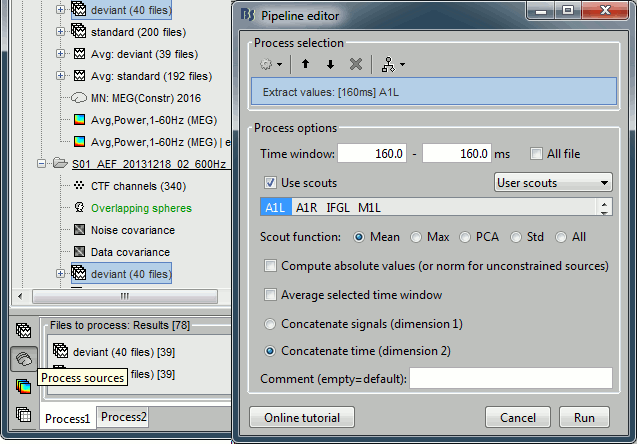Select the Process1 tab
The height and width of the screenshot is (444, 637).
click(x=67, y=418)
